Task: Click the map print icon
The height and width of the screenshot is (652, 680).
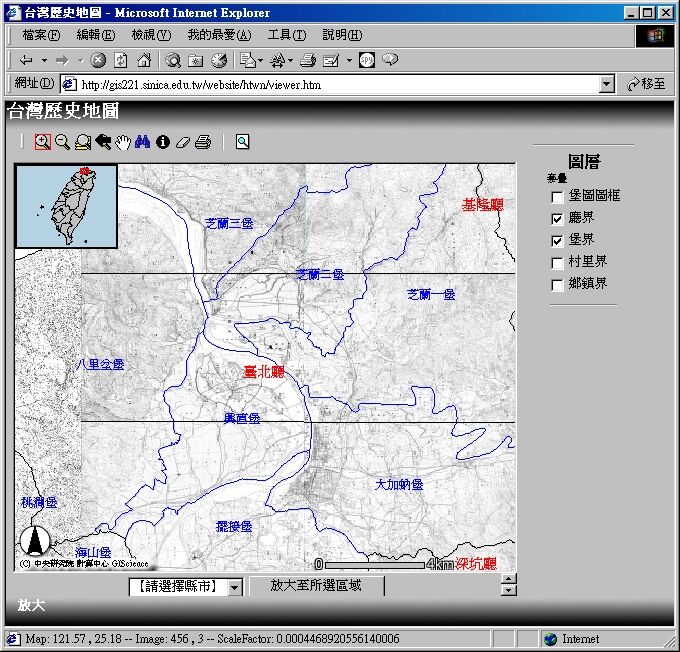Action: (x=203, y=142)
